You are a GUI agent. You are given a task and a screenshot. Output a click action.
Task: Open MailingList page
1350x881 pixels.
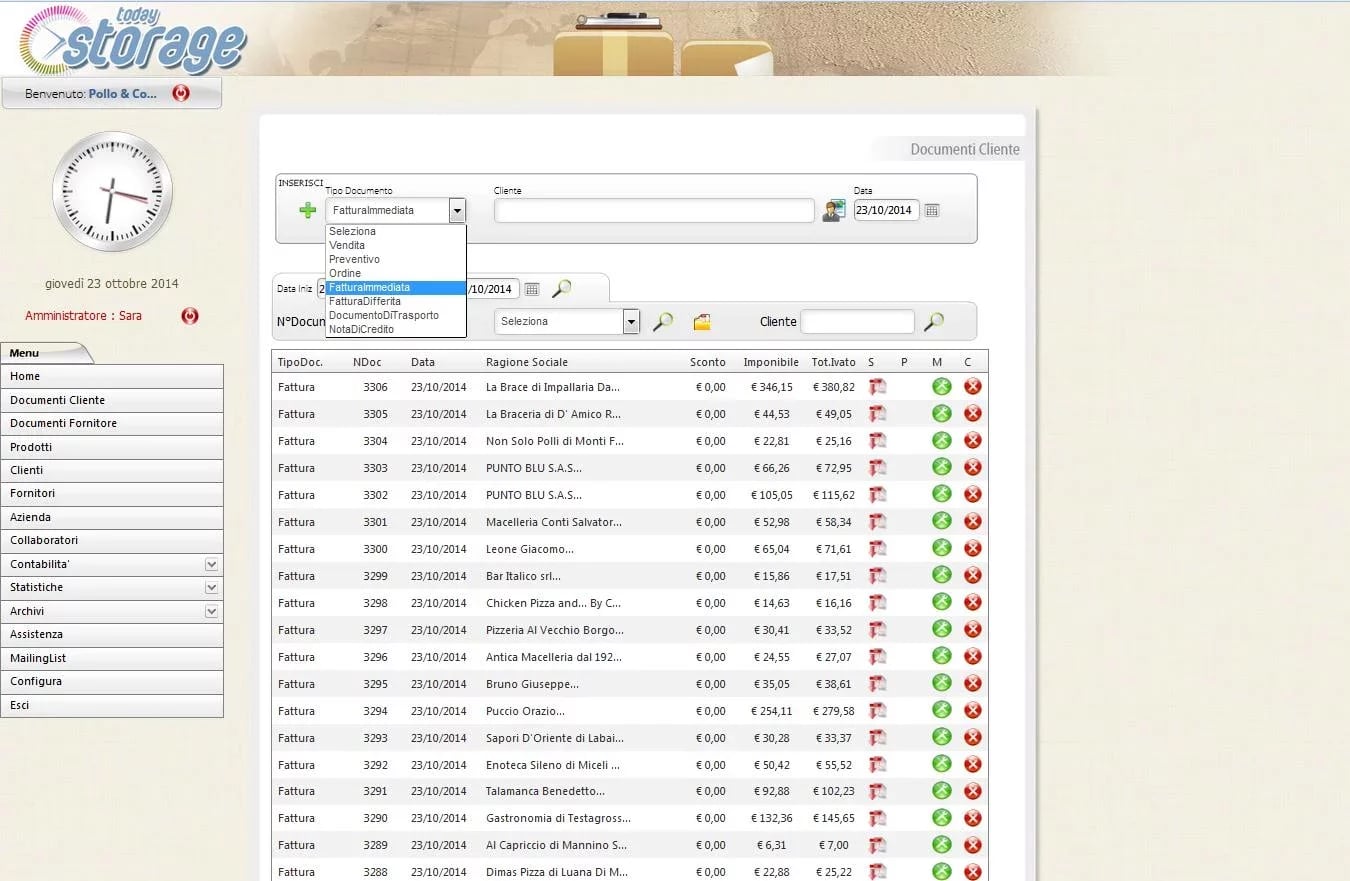point(112,658)
